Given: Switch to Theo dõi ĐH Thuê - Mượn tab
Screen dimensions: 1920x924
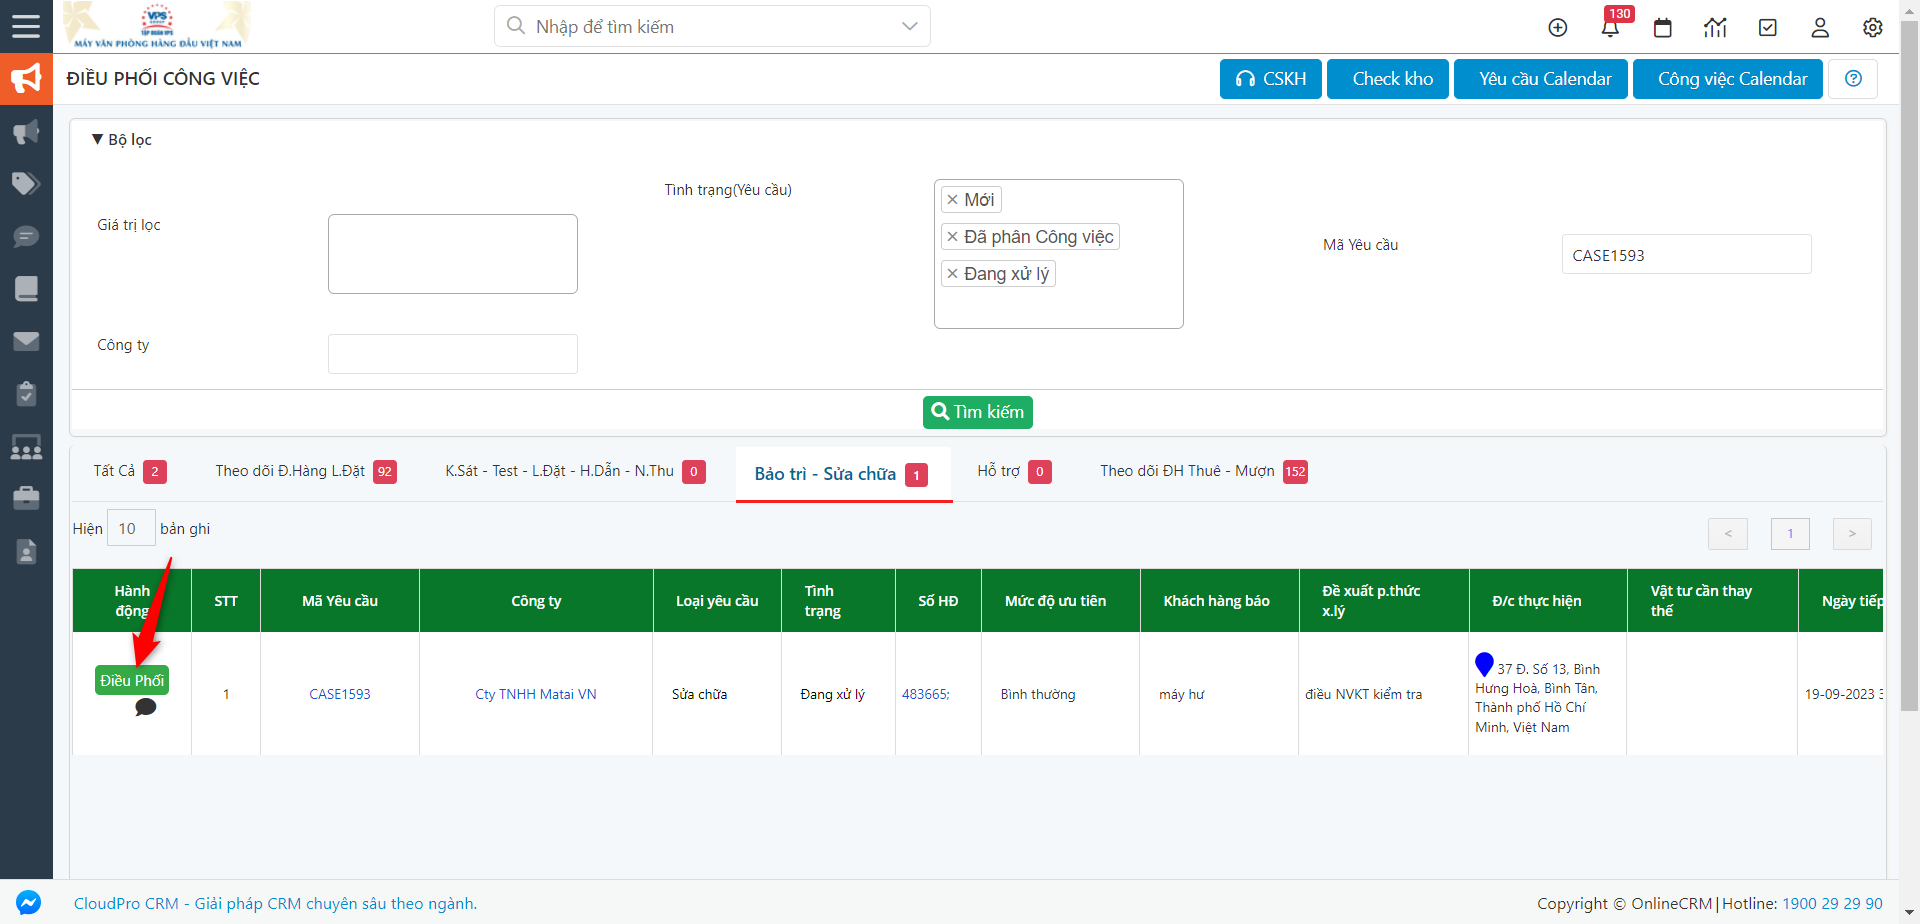Looking at the screenshot, I should pyautogui.click(x=1203, y=471).
